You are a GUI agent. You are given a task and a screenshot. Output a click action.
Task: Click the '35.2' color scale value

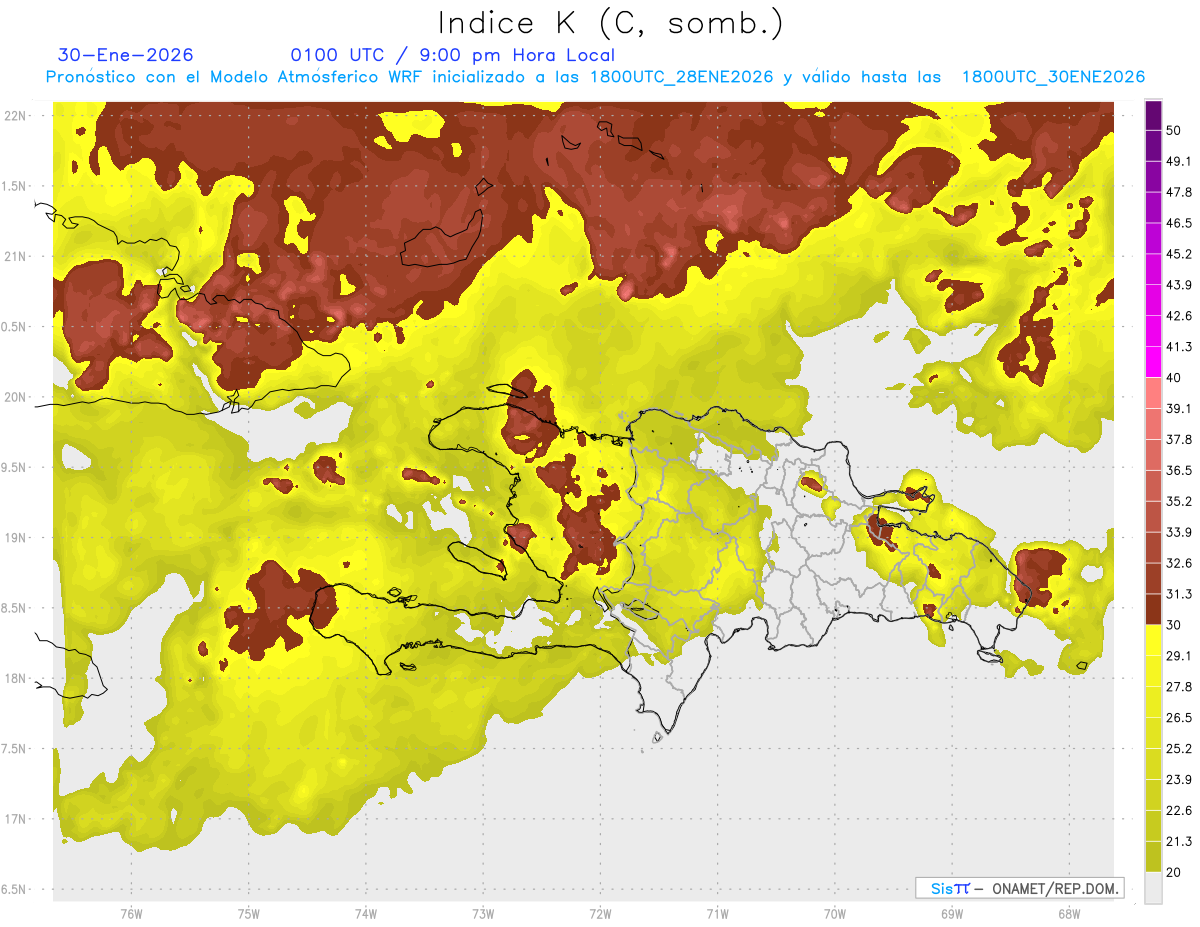coord(1178,501)
